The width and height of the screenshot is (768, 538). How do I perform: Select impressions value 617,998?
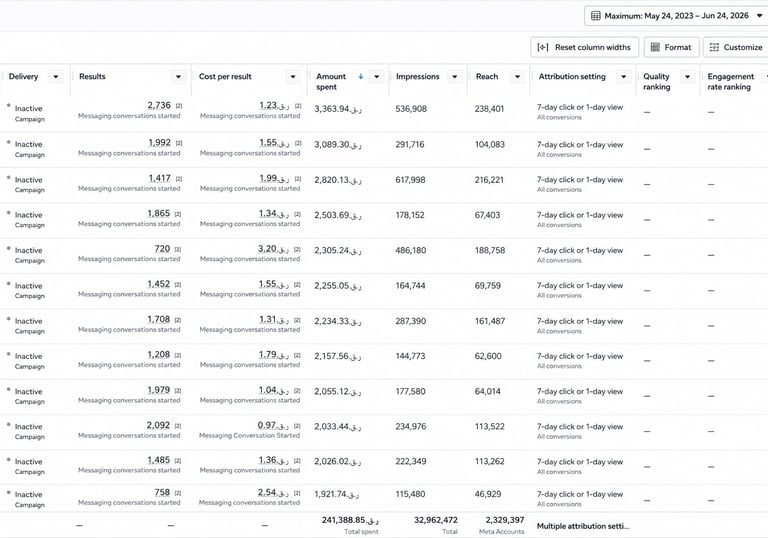tap(410, 180)
